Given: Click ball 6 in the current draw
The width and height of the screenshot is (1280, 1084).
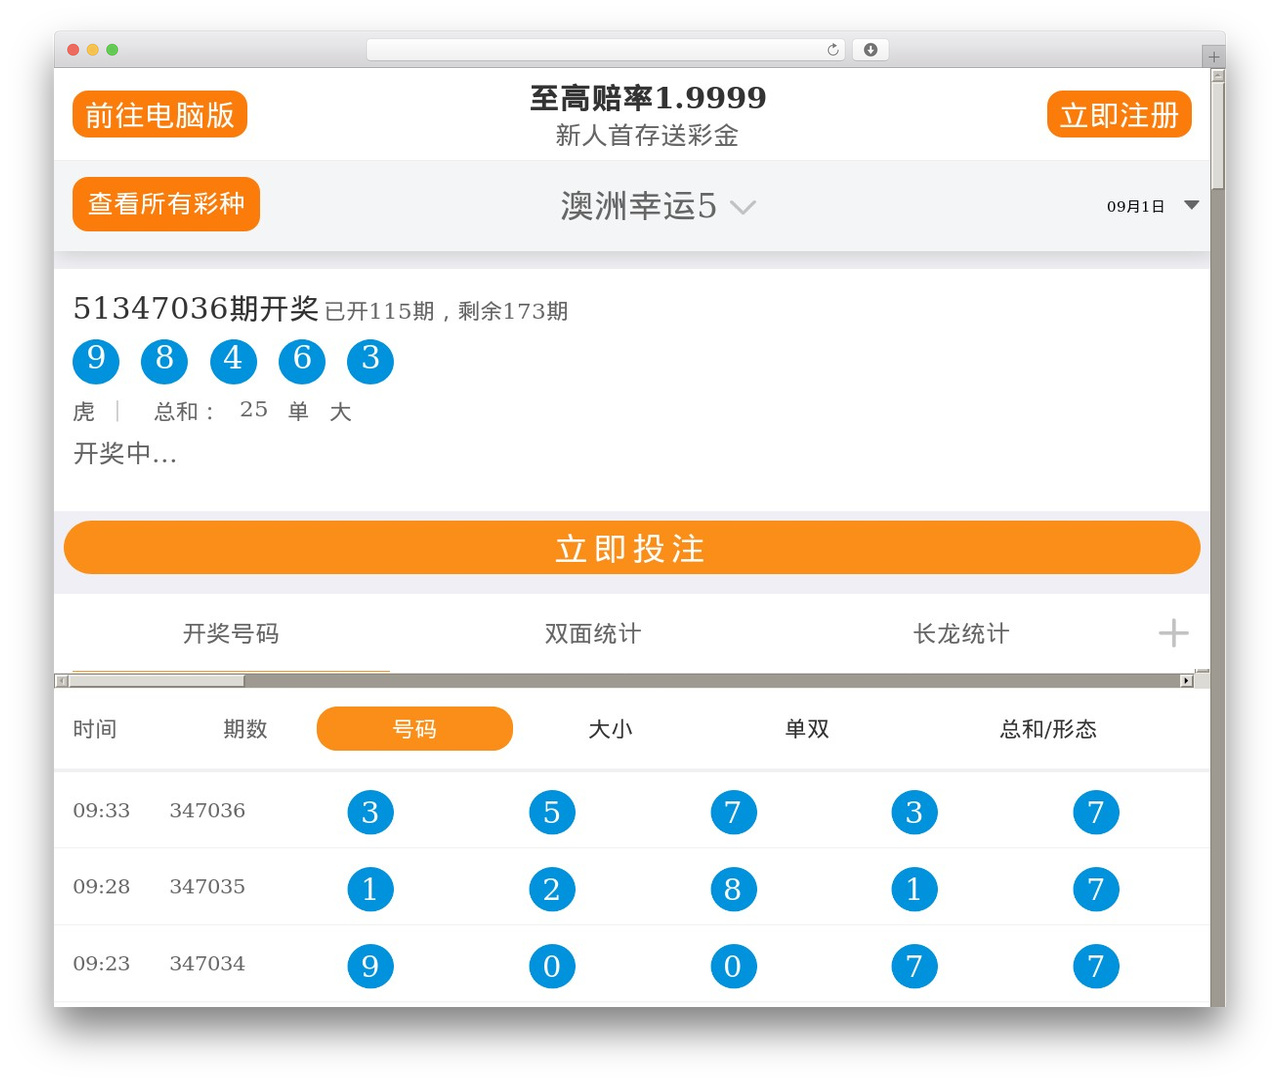Looking at the screenshot, I should click(x=302, y=360).
